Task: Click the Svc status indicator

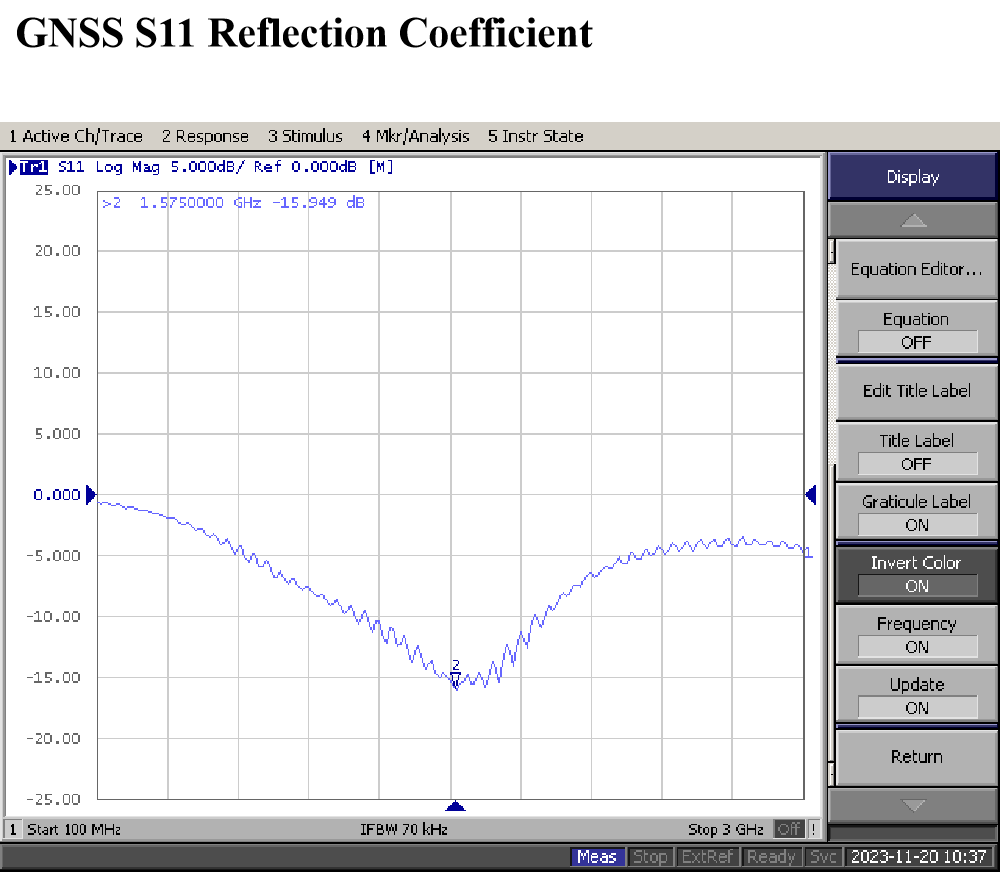Action: coord(823,857)
